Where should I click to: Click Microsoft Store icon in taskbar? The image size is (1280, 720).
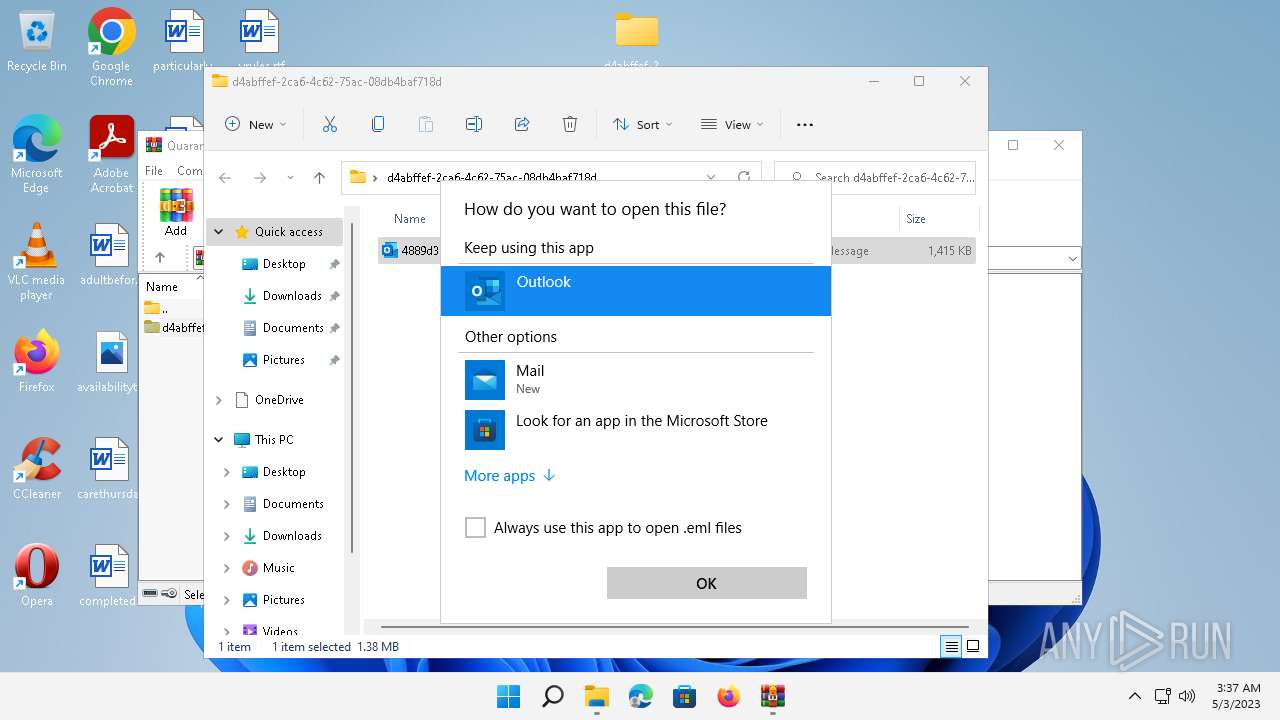pos(684,696)
